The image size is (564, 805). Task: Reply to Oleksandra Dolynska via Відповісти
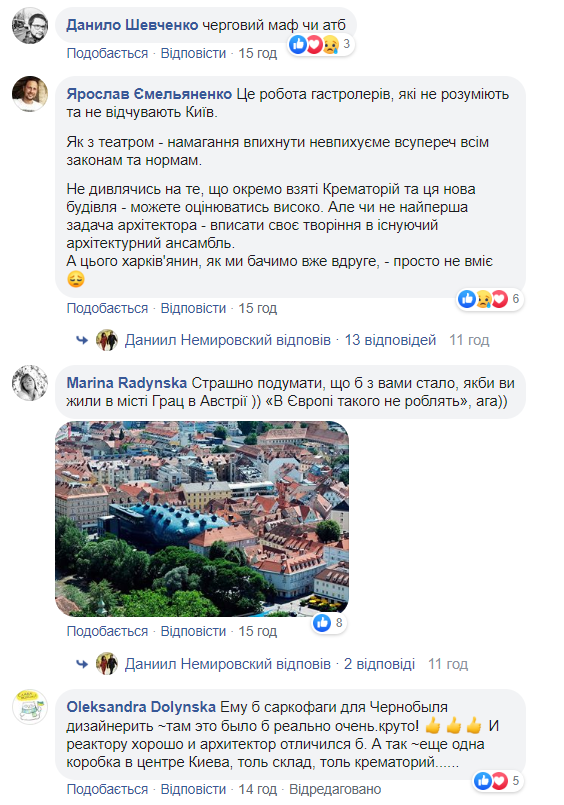[193, 789]
